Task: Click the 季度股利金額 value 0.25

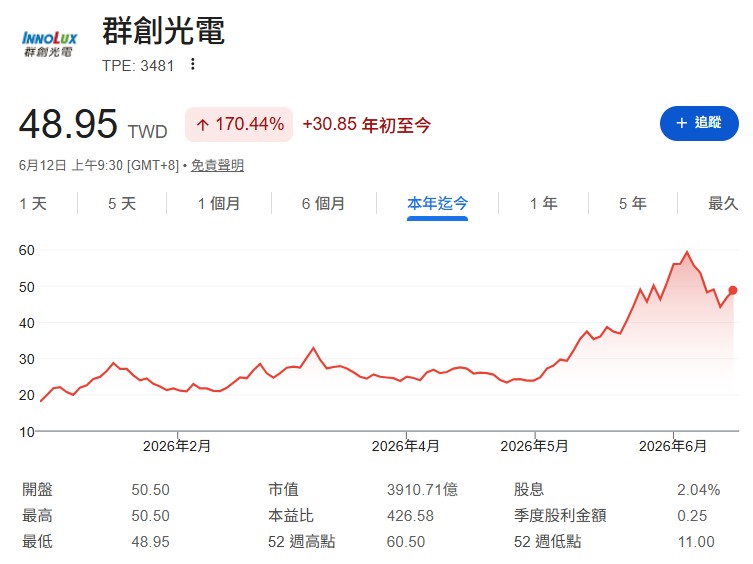Action: (x=692, y=516)
